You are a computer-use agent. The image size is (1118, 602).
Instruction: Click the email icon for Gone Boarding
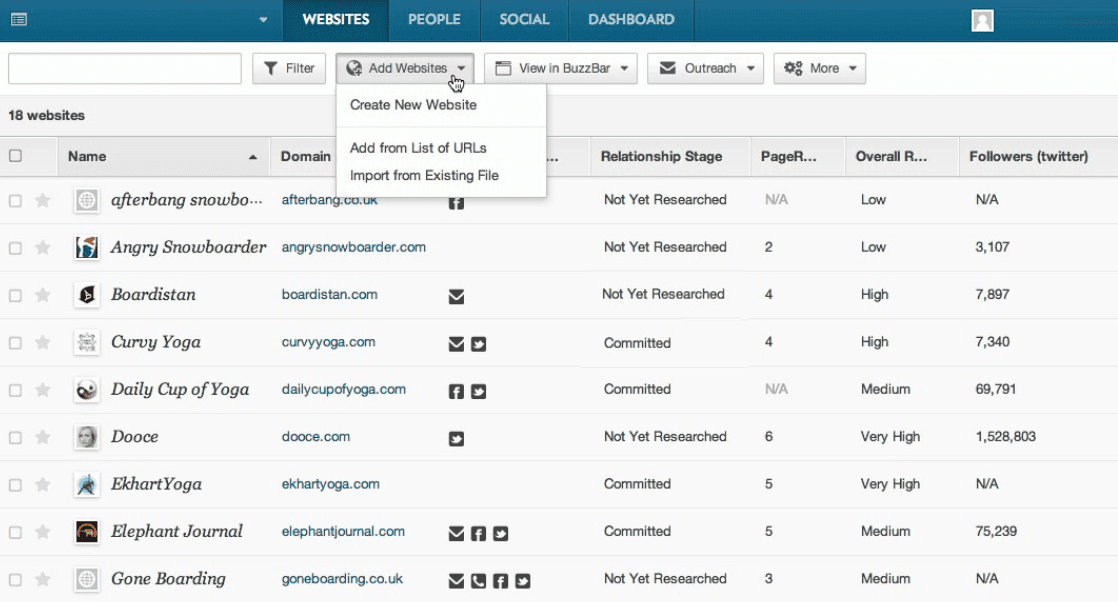coord(456,581)
